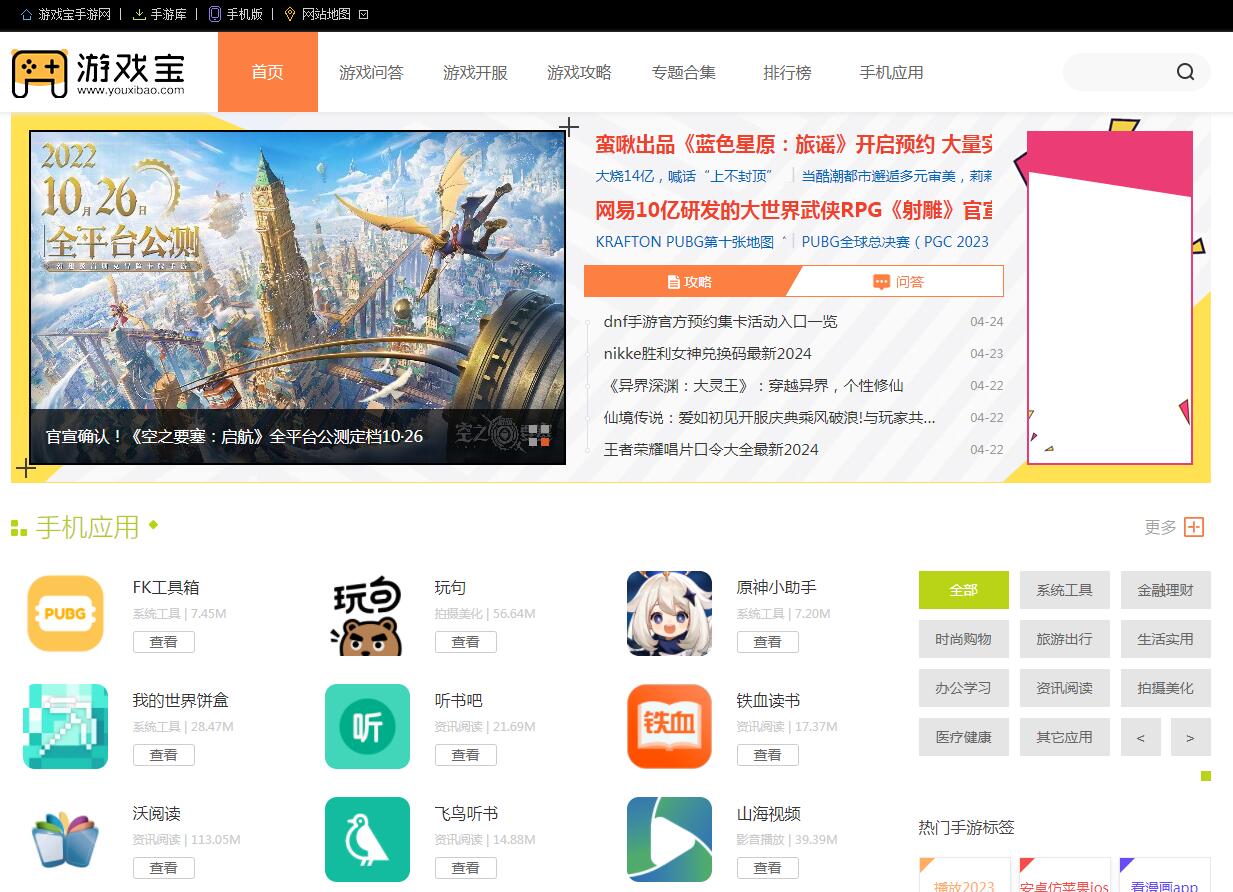Open 蛮啾出品《蓝色星原：旅谣》headline
Image resolution: width=1233 pixels, height=892 pixels.
[x=793, y=144]
